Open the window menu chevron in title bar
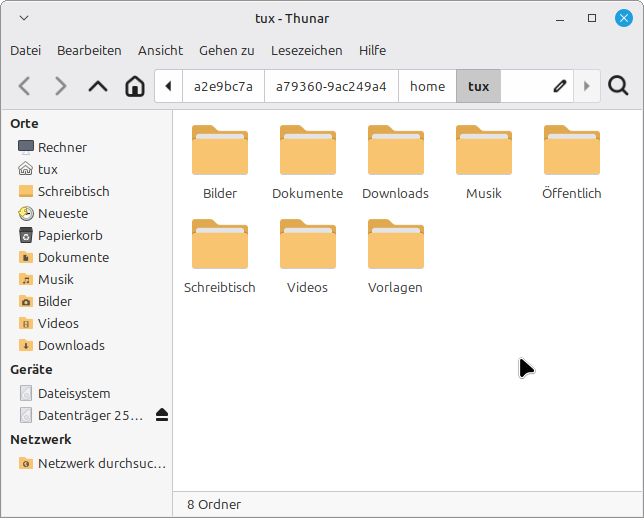Viewport: 644px width, 518px height. pos(24,18)
